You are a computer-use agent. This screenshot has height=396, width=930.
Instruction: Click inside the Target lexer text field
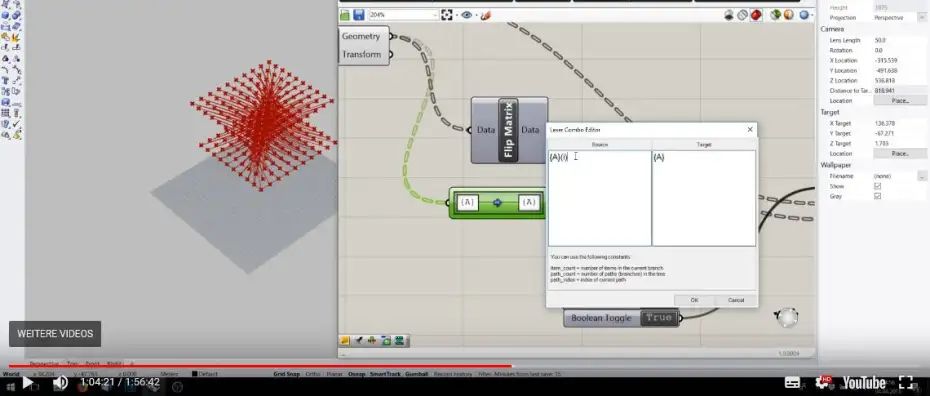pyautogui.click(x=704, y=198)
